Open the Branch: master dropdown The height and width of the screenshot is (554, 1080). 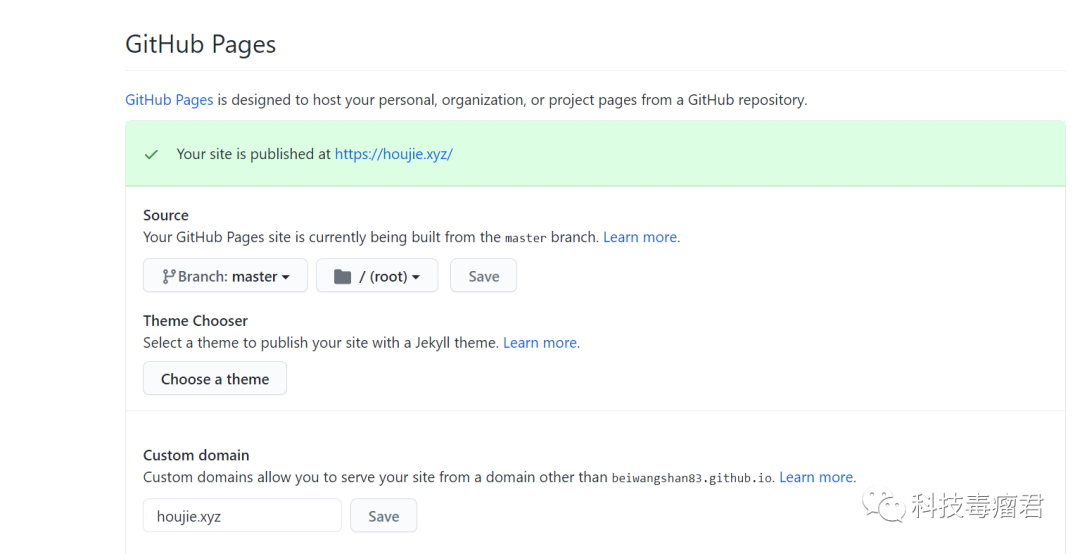click(x=225, y=276)
